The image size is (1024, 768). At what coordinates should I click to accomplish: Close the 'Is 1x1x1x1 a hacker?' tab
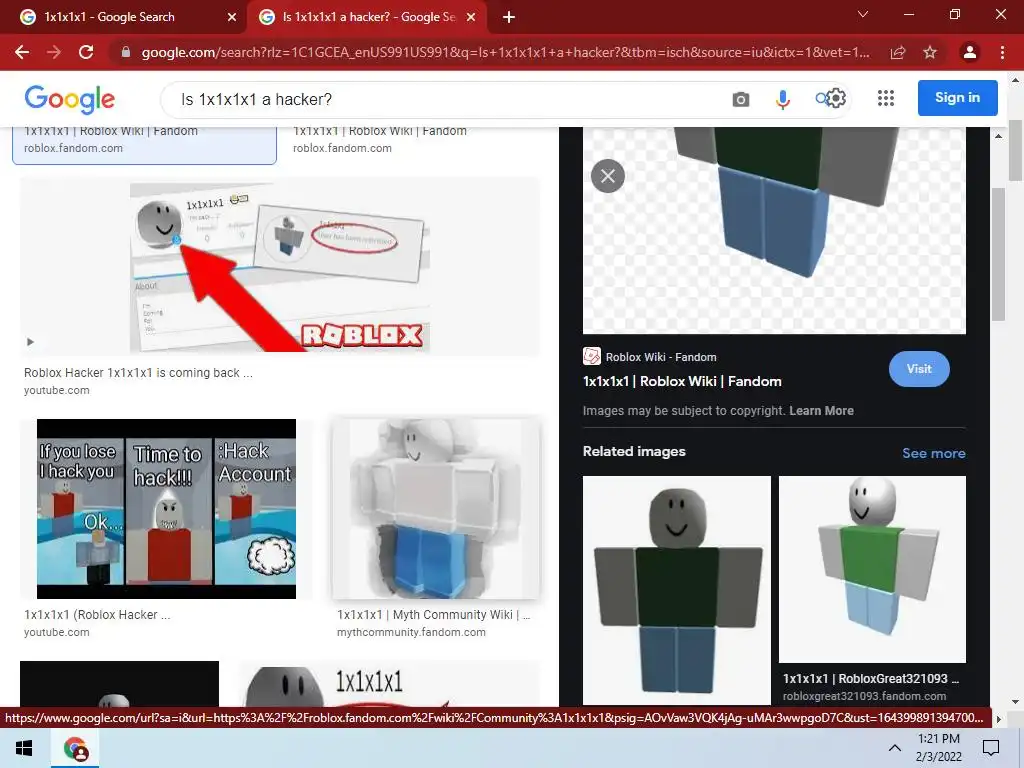tap(471, 17)
